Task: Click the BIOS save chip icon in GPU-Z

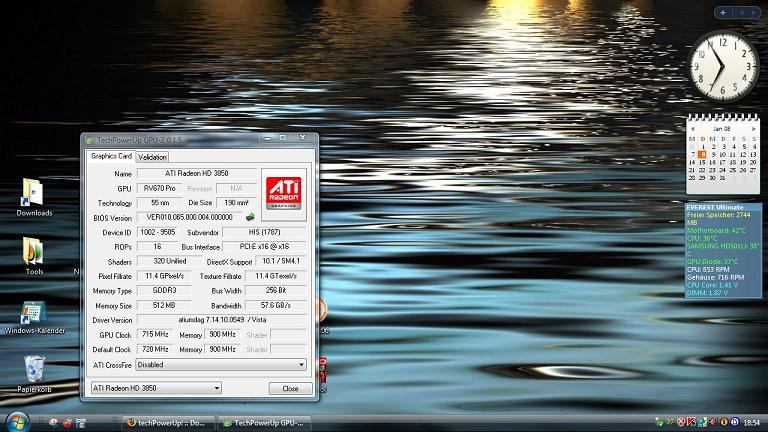Action: [250, 217]
